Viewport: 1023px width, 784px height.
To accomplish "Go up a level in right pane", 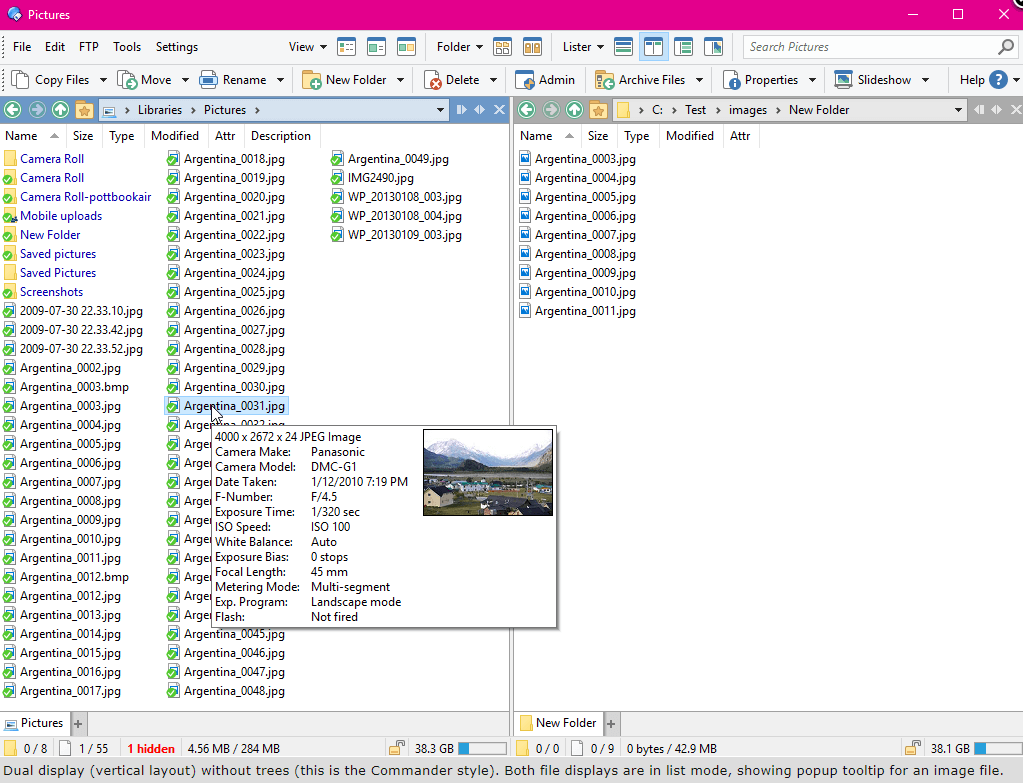I will click(574, 110).
